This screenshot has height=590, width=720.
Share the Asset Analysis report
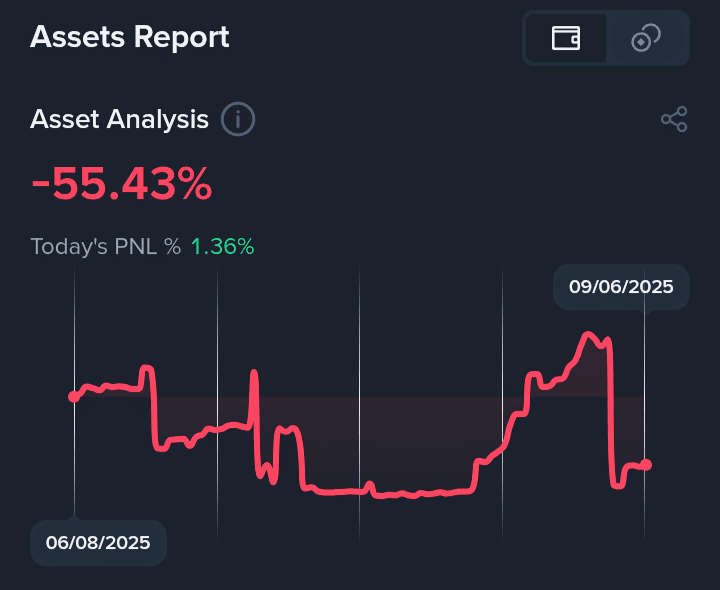[x=674, y=119]
